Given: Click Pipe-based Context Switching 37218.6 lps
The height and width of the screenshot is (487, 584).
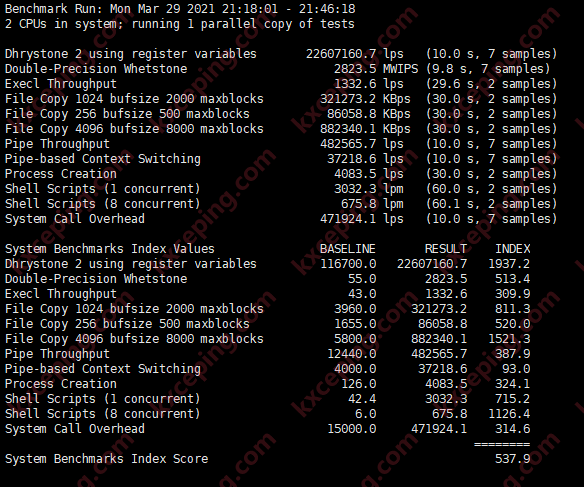Looking at the screenshot, I should tap(365, 159).
